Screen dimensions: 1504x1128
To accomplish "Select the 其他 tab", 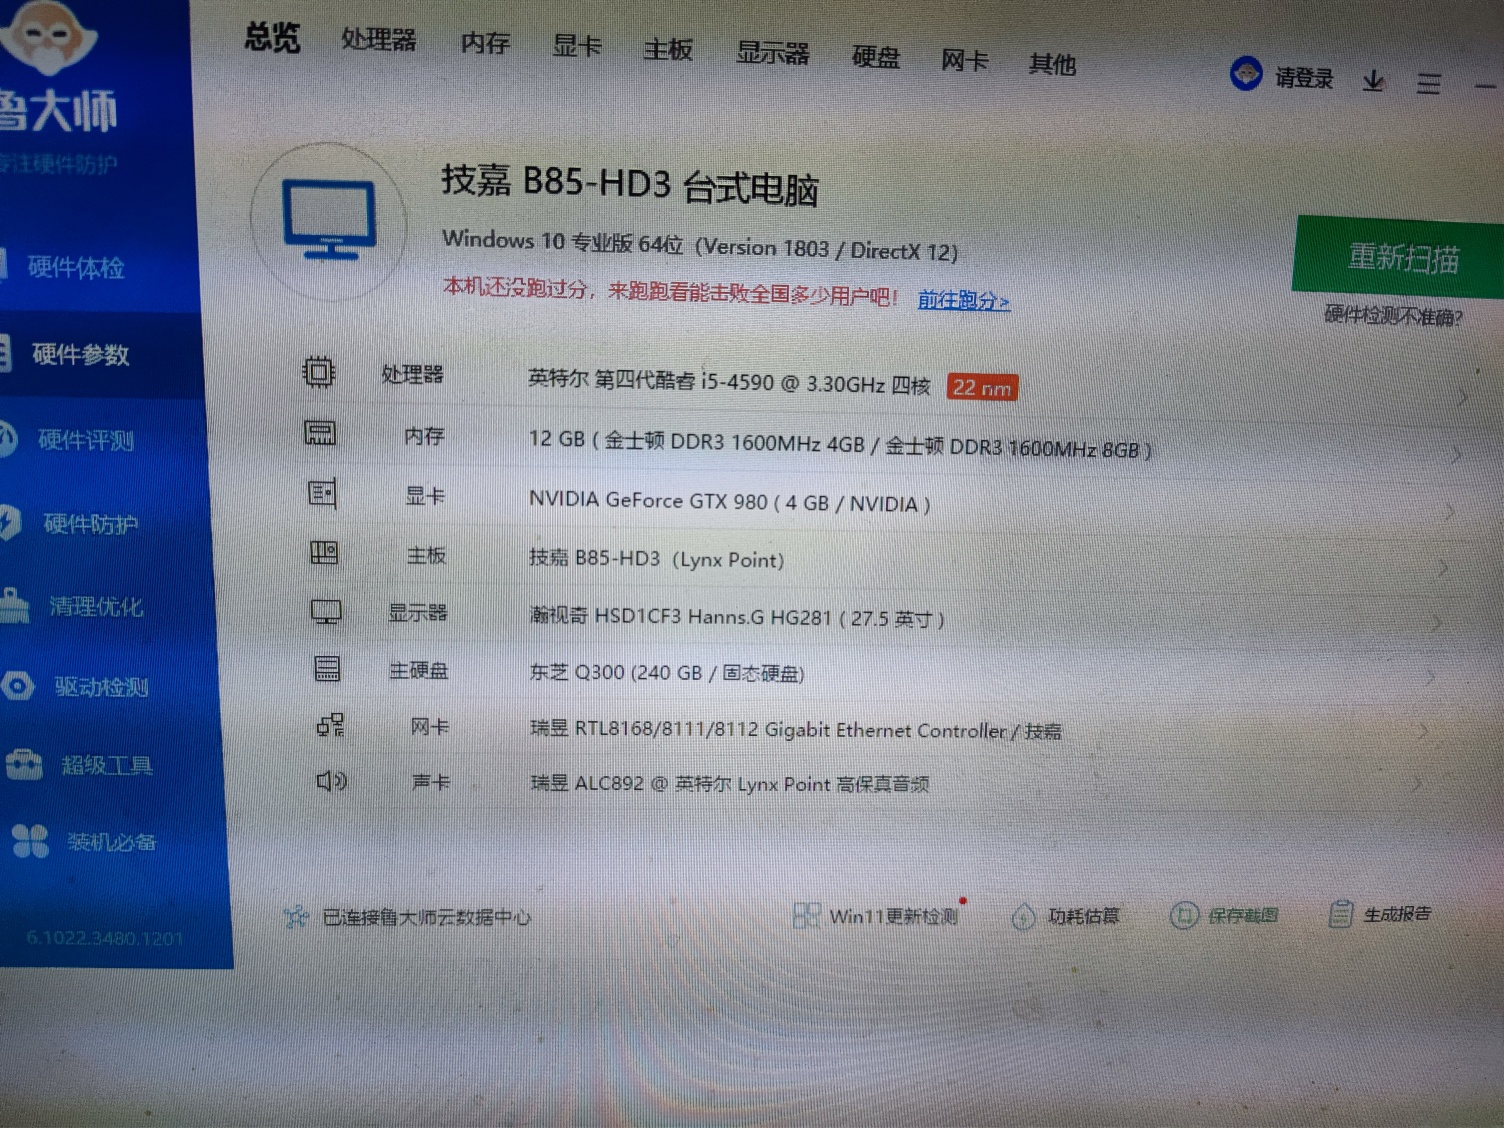I will pyautogui.click(x=1052, y=64).
